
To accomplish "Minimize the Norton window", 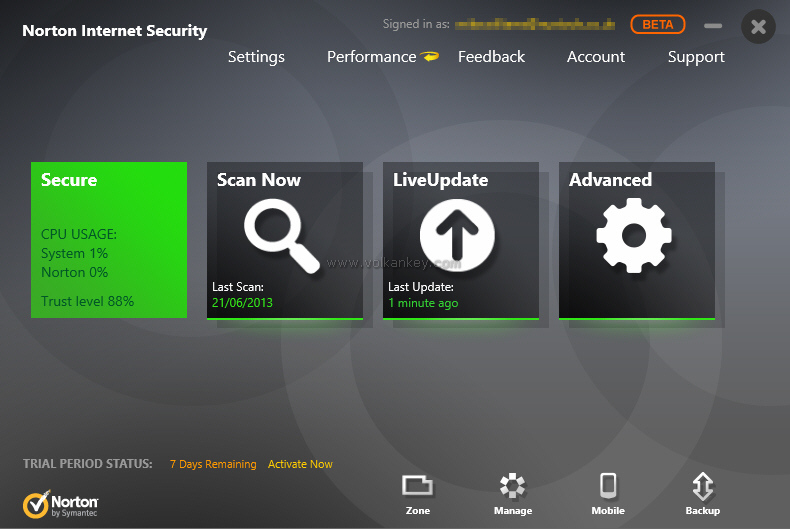I will pyautogui.click(x=713, y=26).
